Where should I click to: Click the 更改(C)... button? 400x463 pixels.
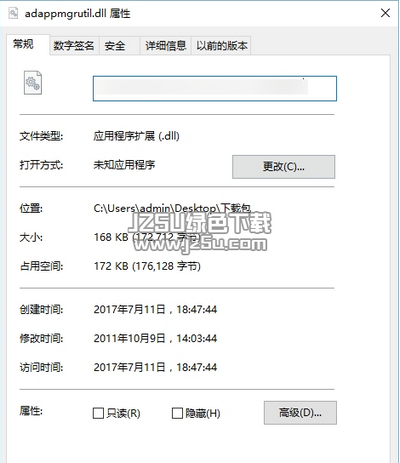pos(284,167)
